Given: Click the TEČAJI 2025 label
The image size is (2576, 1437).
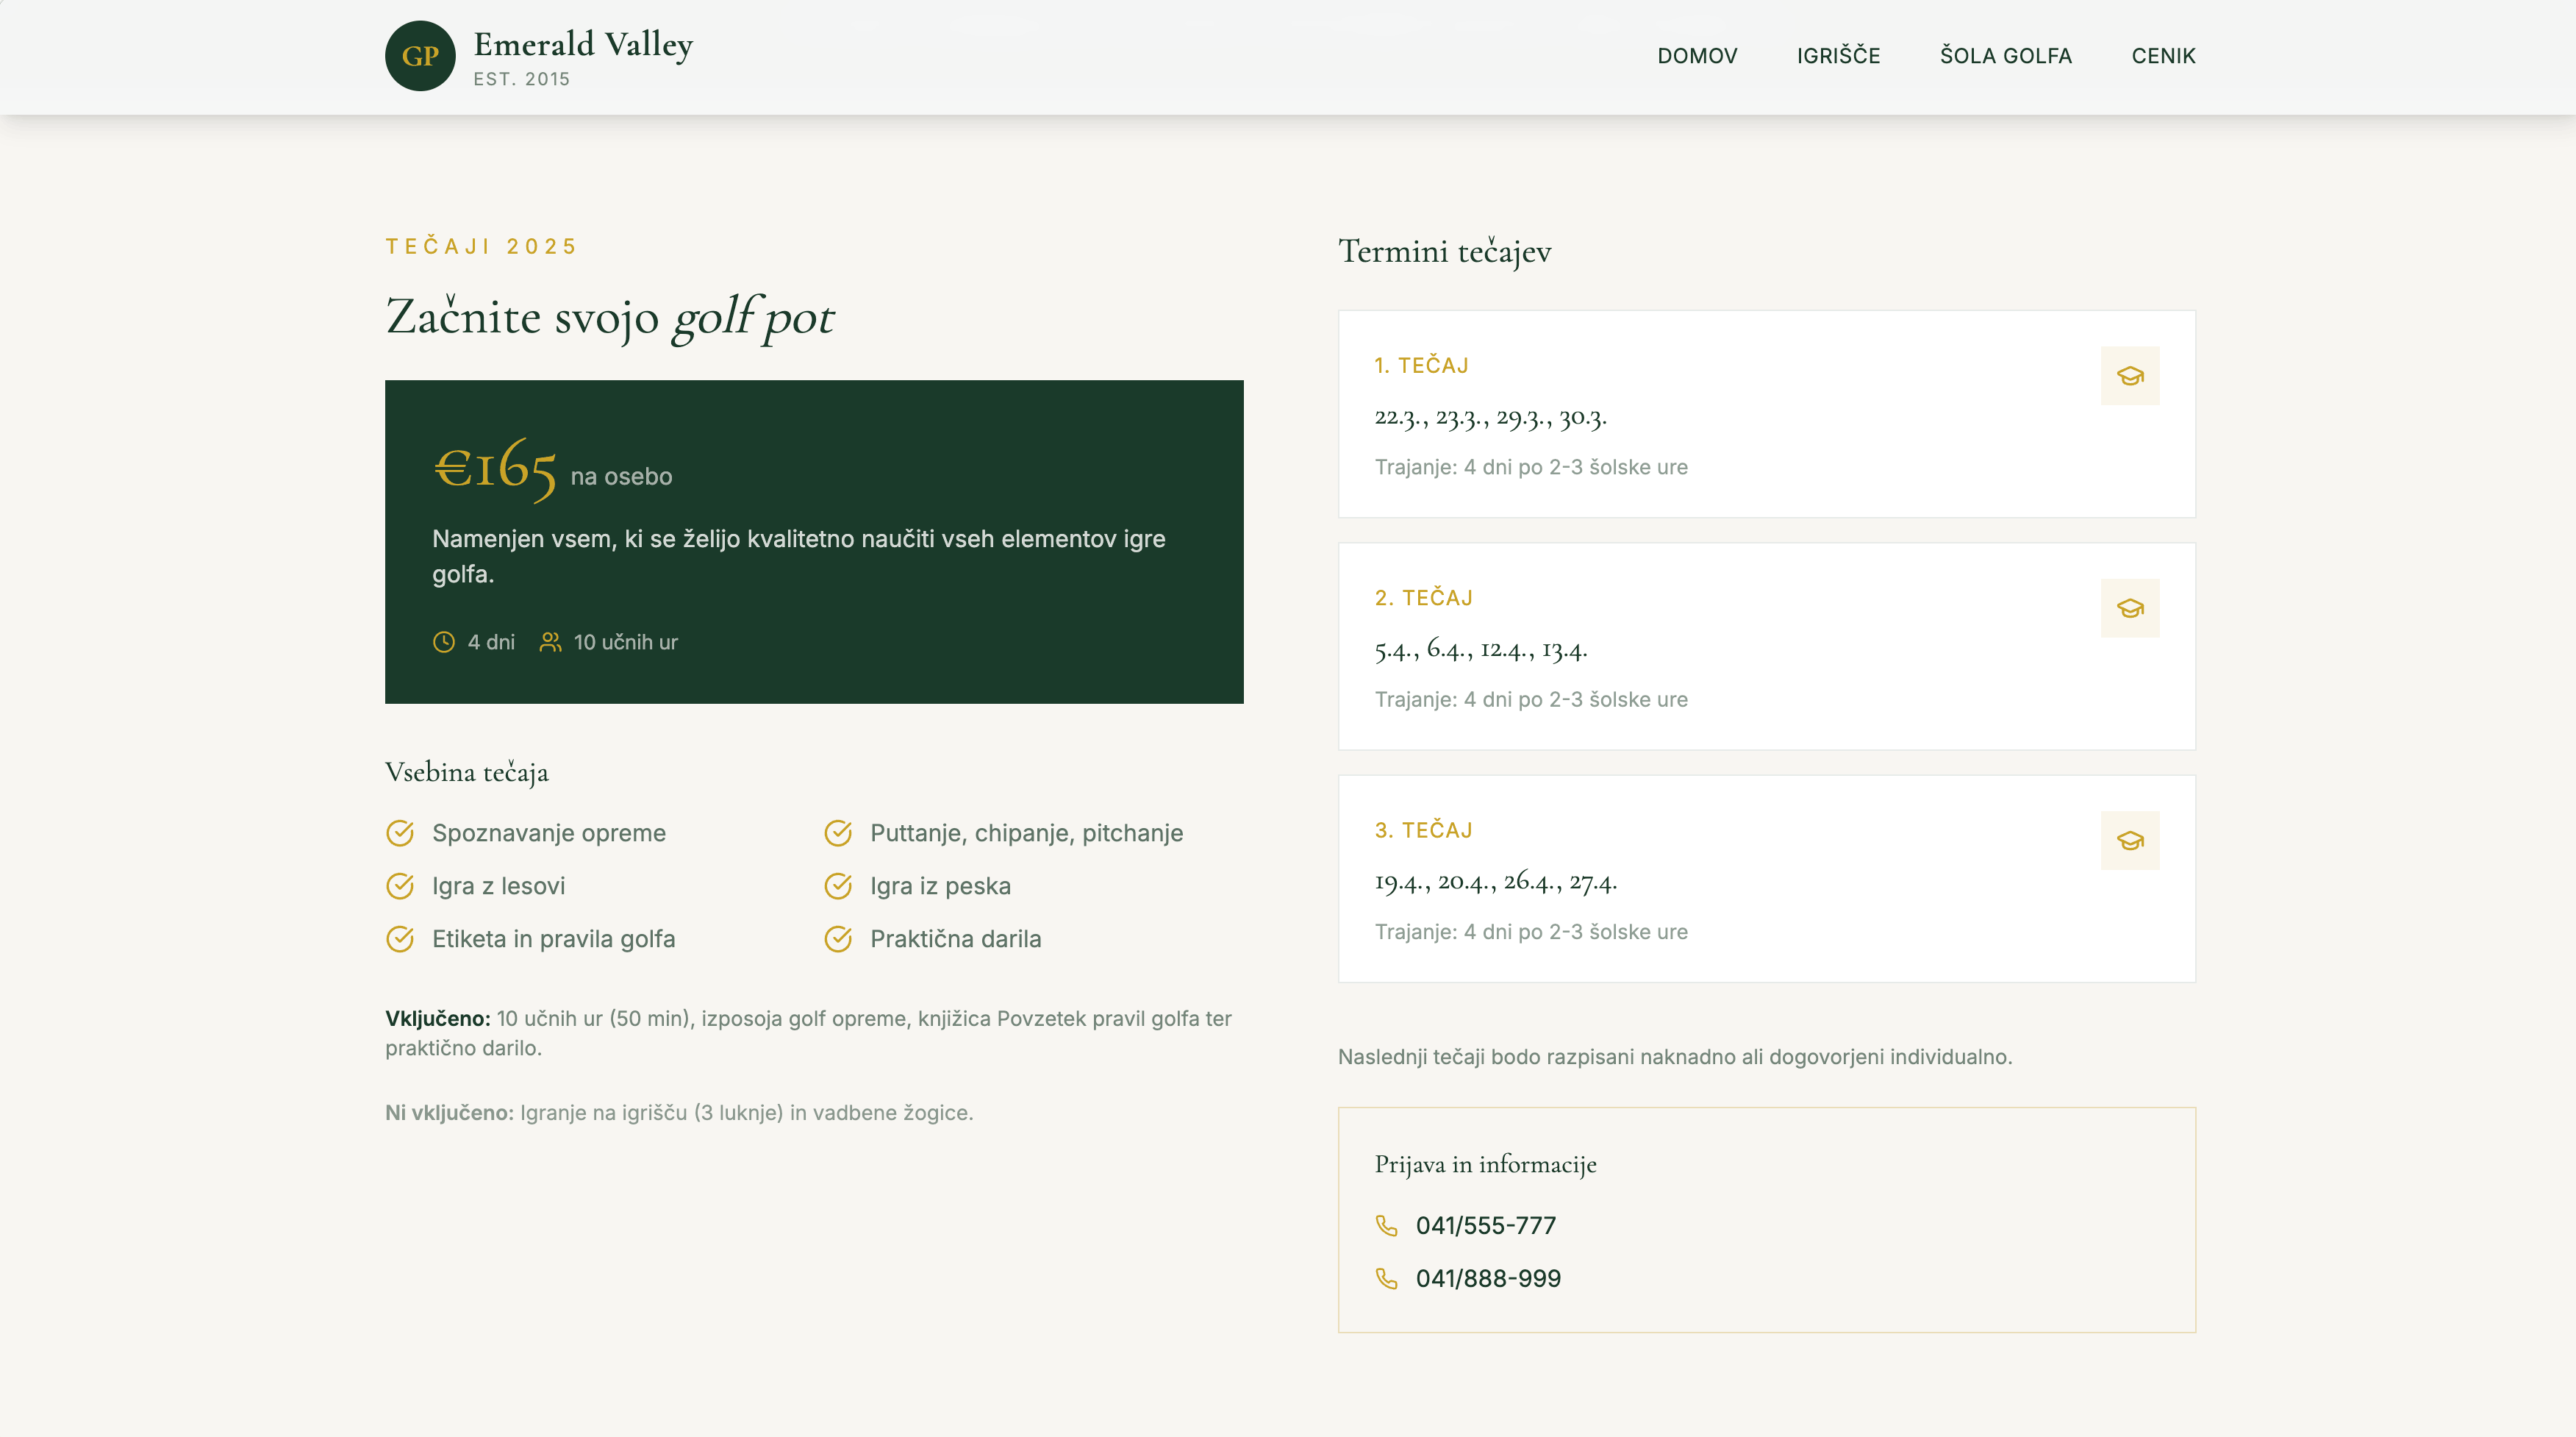Looking at the screenshot, I should [481, 247].
